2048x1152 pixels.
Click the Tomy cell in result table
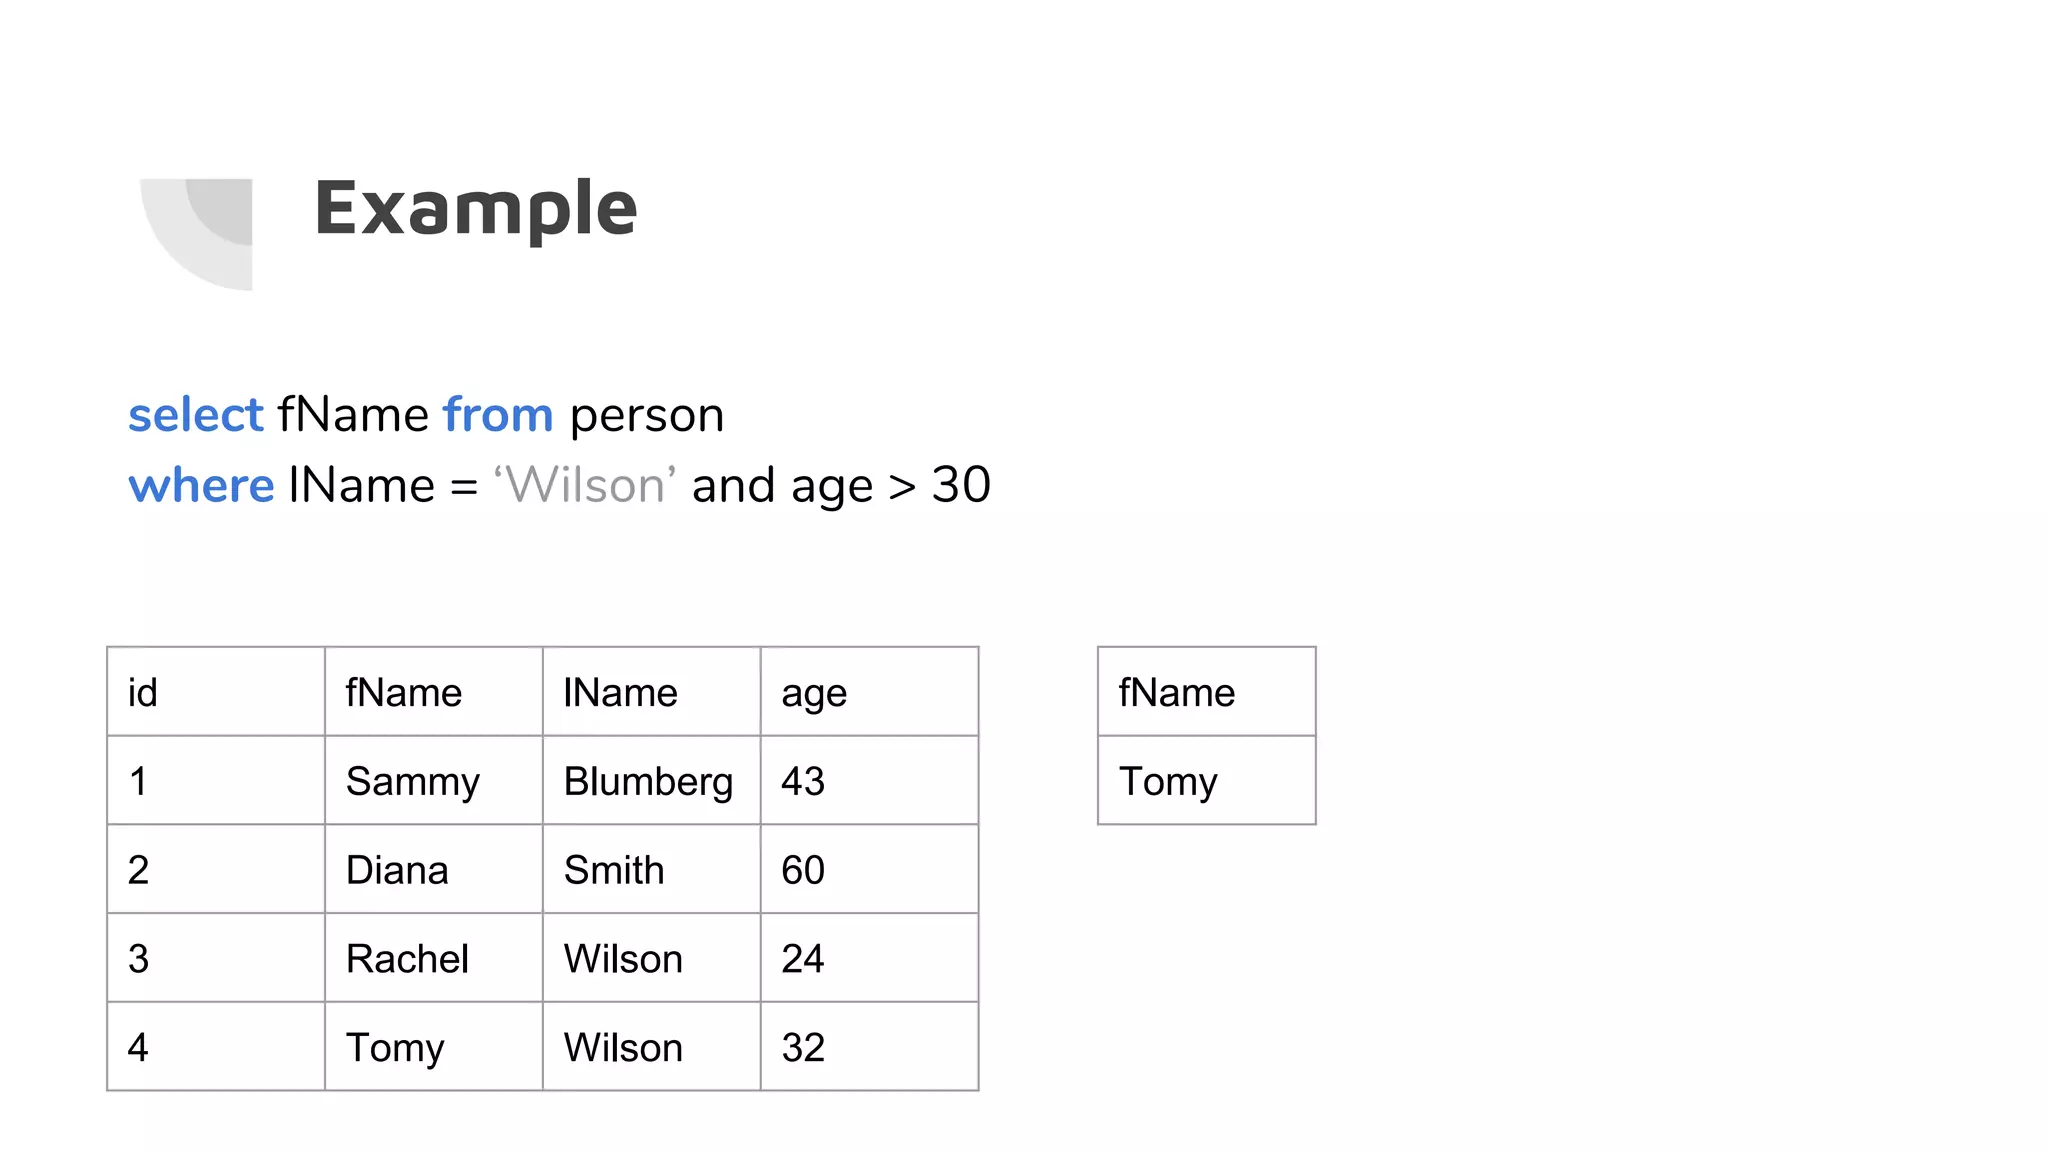1206,781
